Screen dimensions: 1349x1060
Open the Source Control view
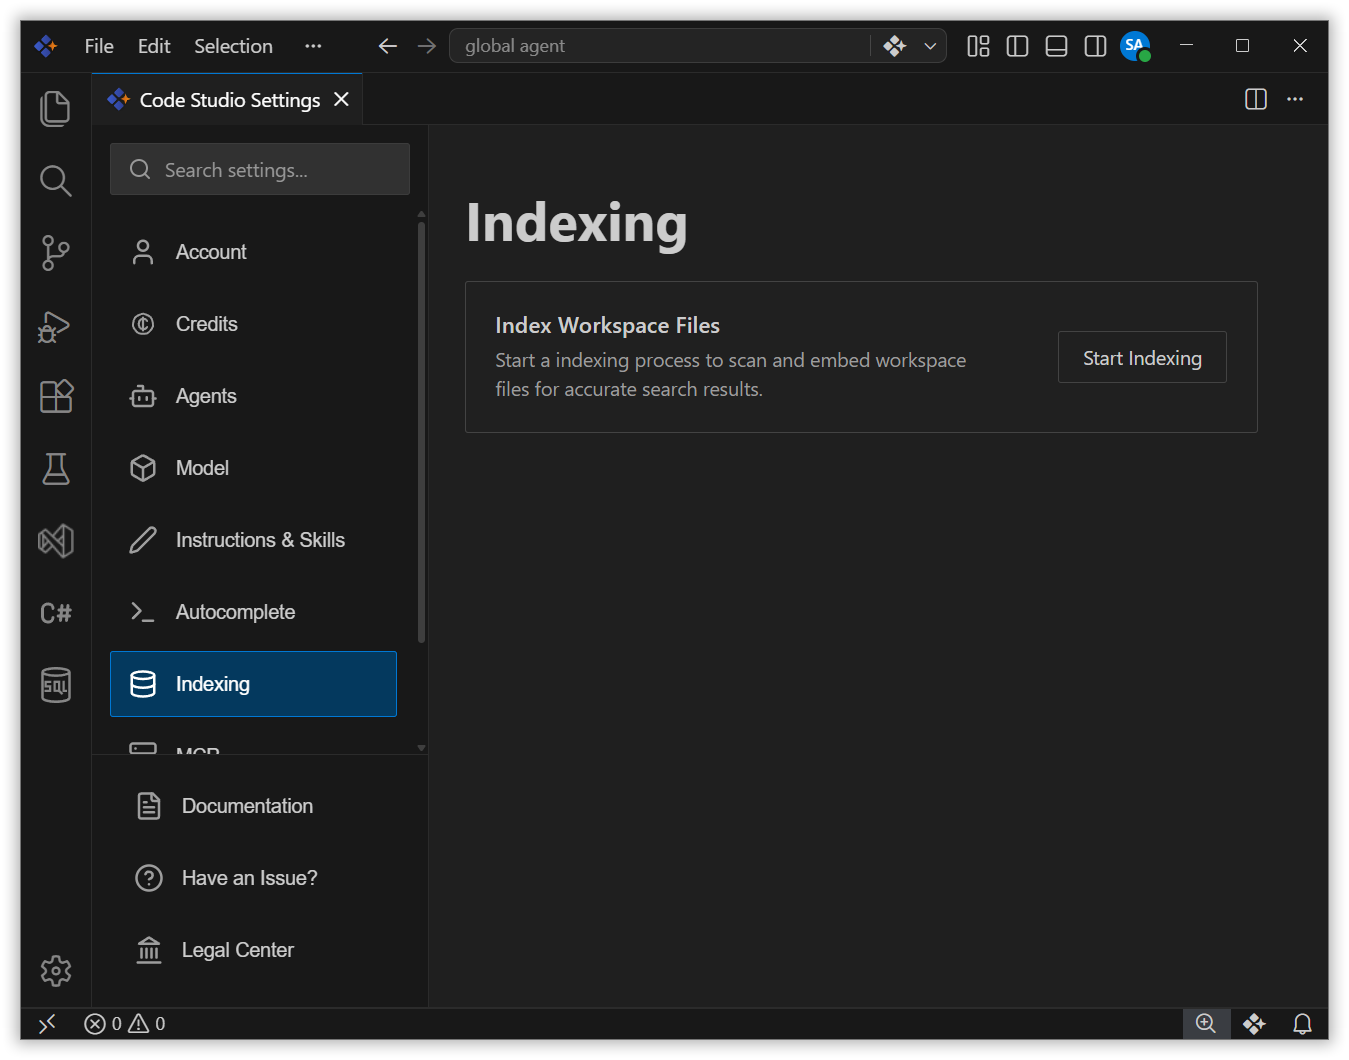[x=55, y=252]
